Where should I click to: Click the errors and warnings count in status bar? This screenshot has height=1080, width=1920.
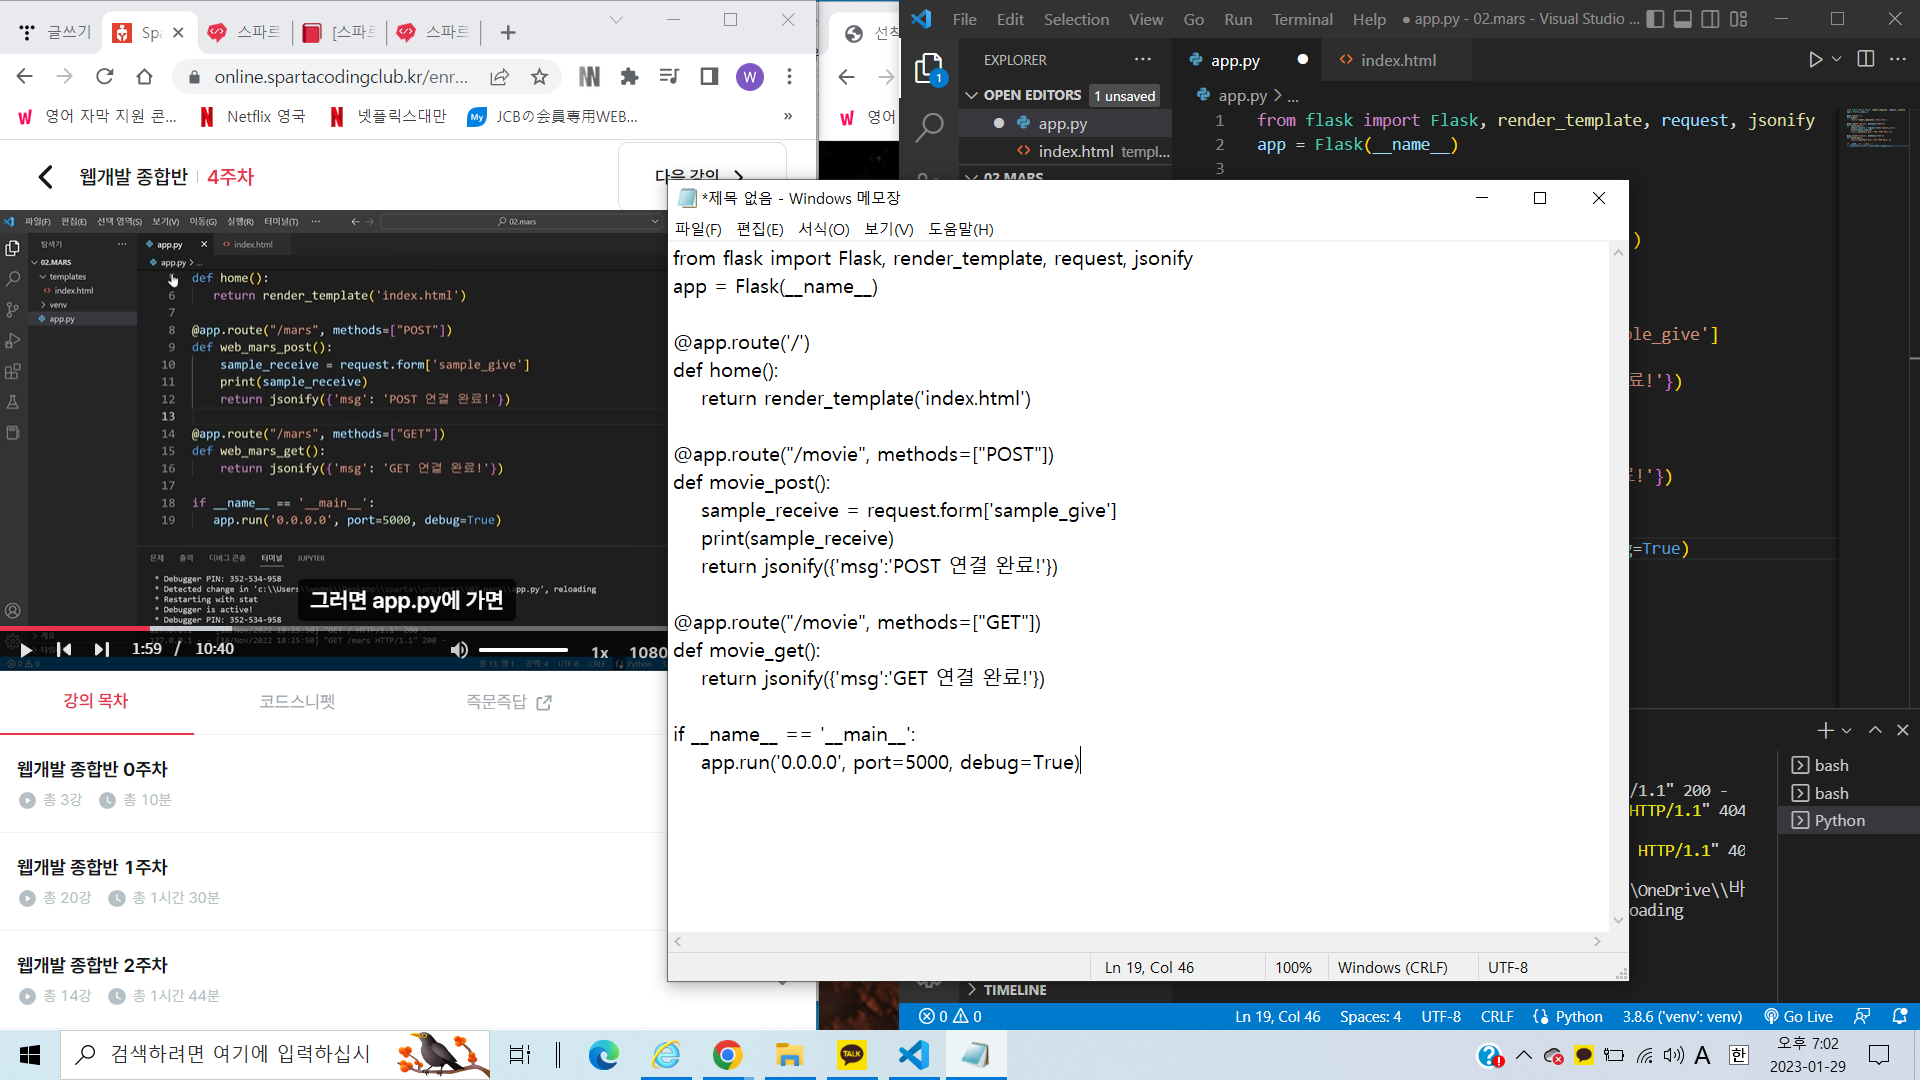click(951, 1016)
